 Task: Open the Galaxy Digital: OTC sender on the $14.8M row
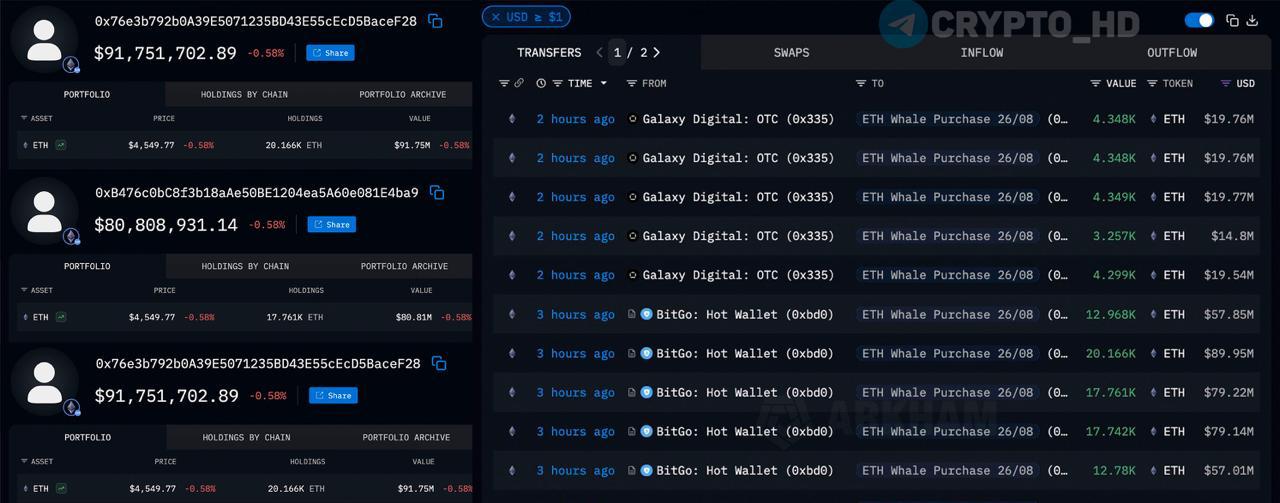tap(738, 236)
